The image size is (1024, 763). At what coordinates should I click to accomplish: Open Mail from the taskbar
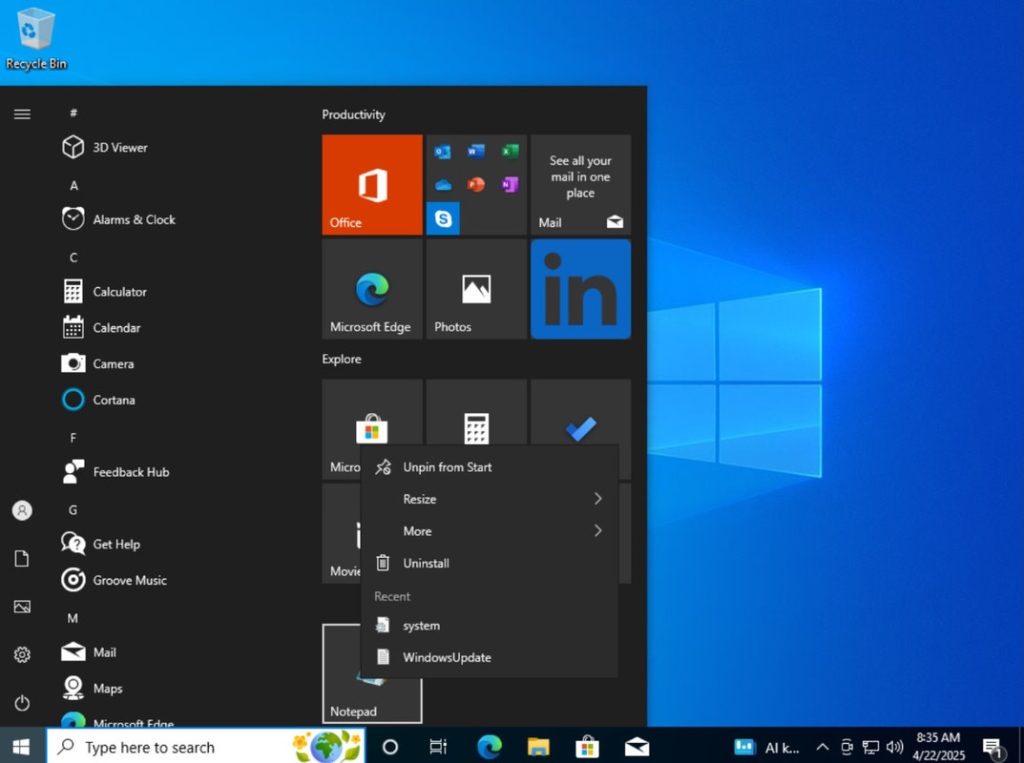click(x=637, y=746)
